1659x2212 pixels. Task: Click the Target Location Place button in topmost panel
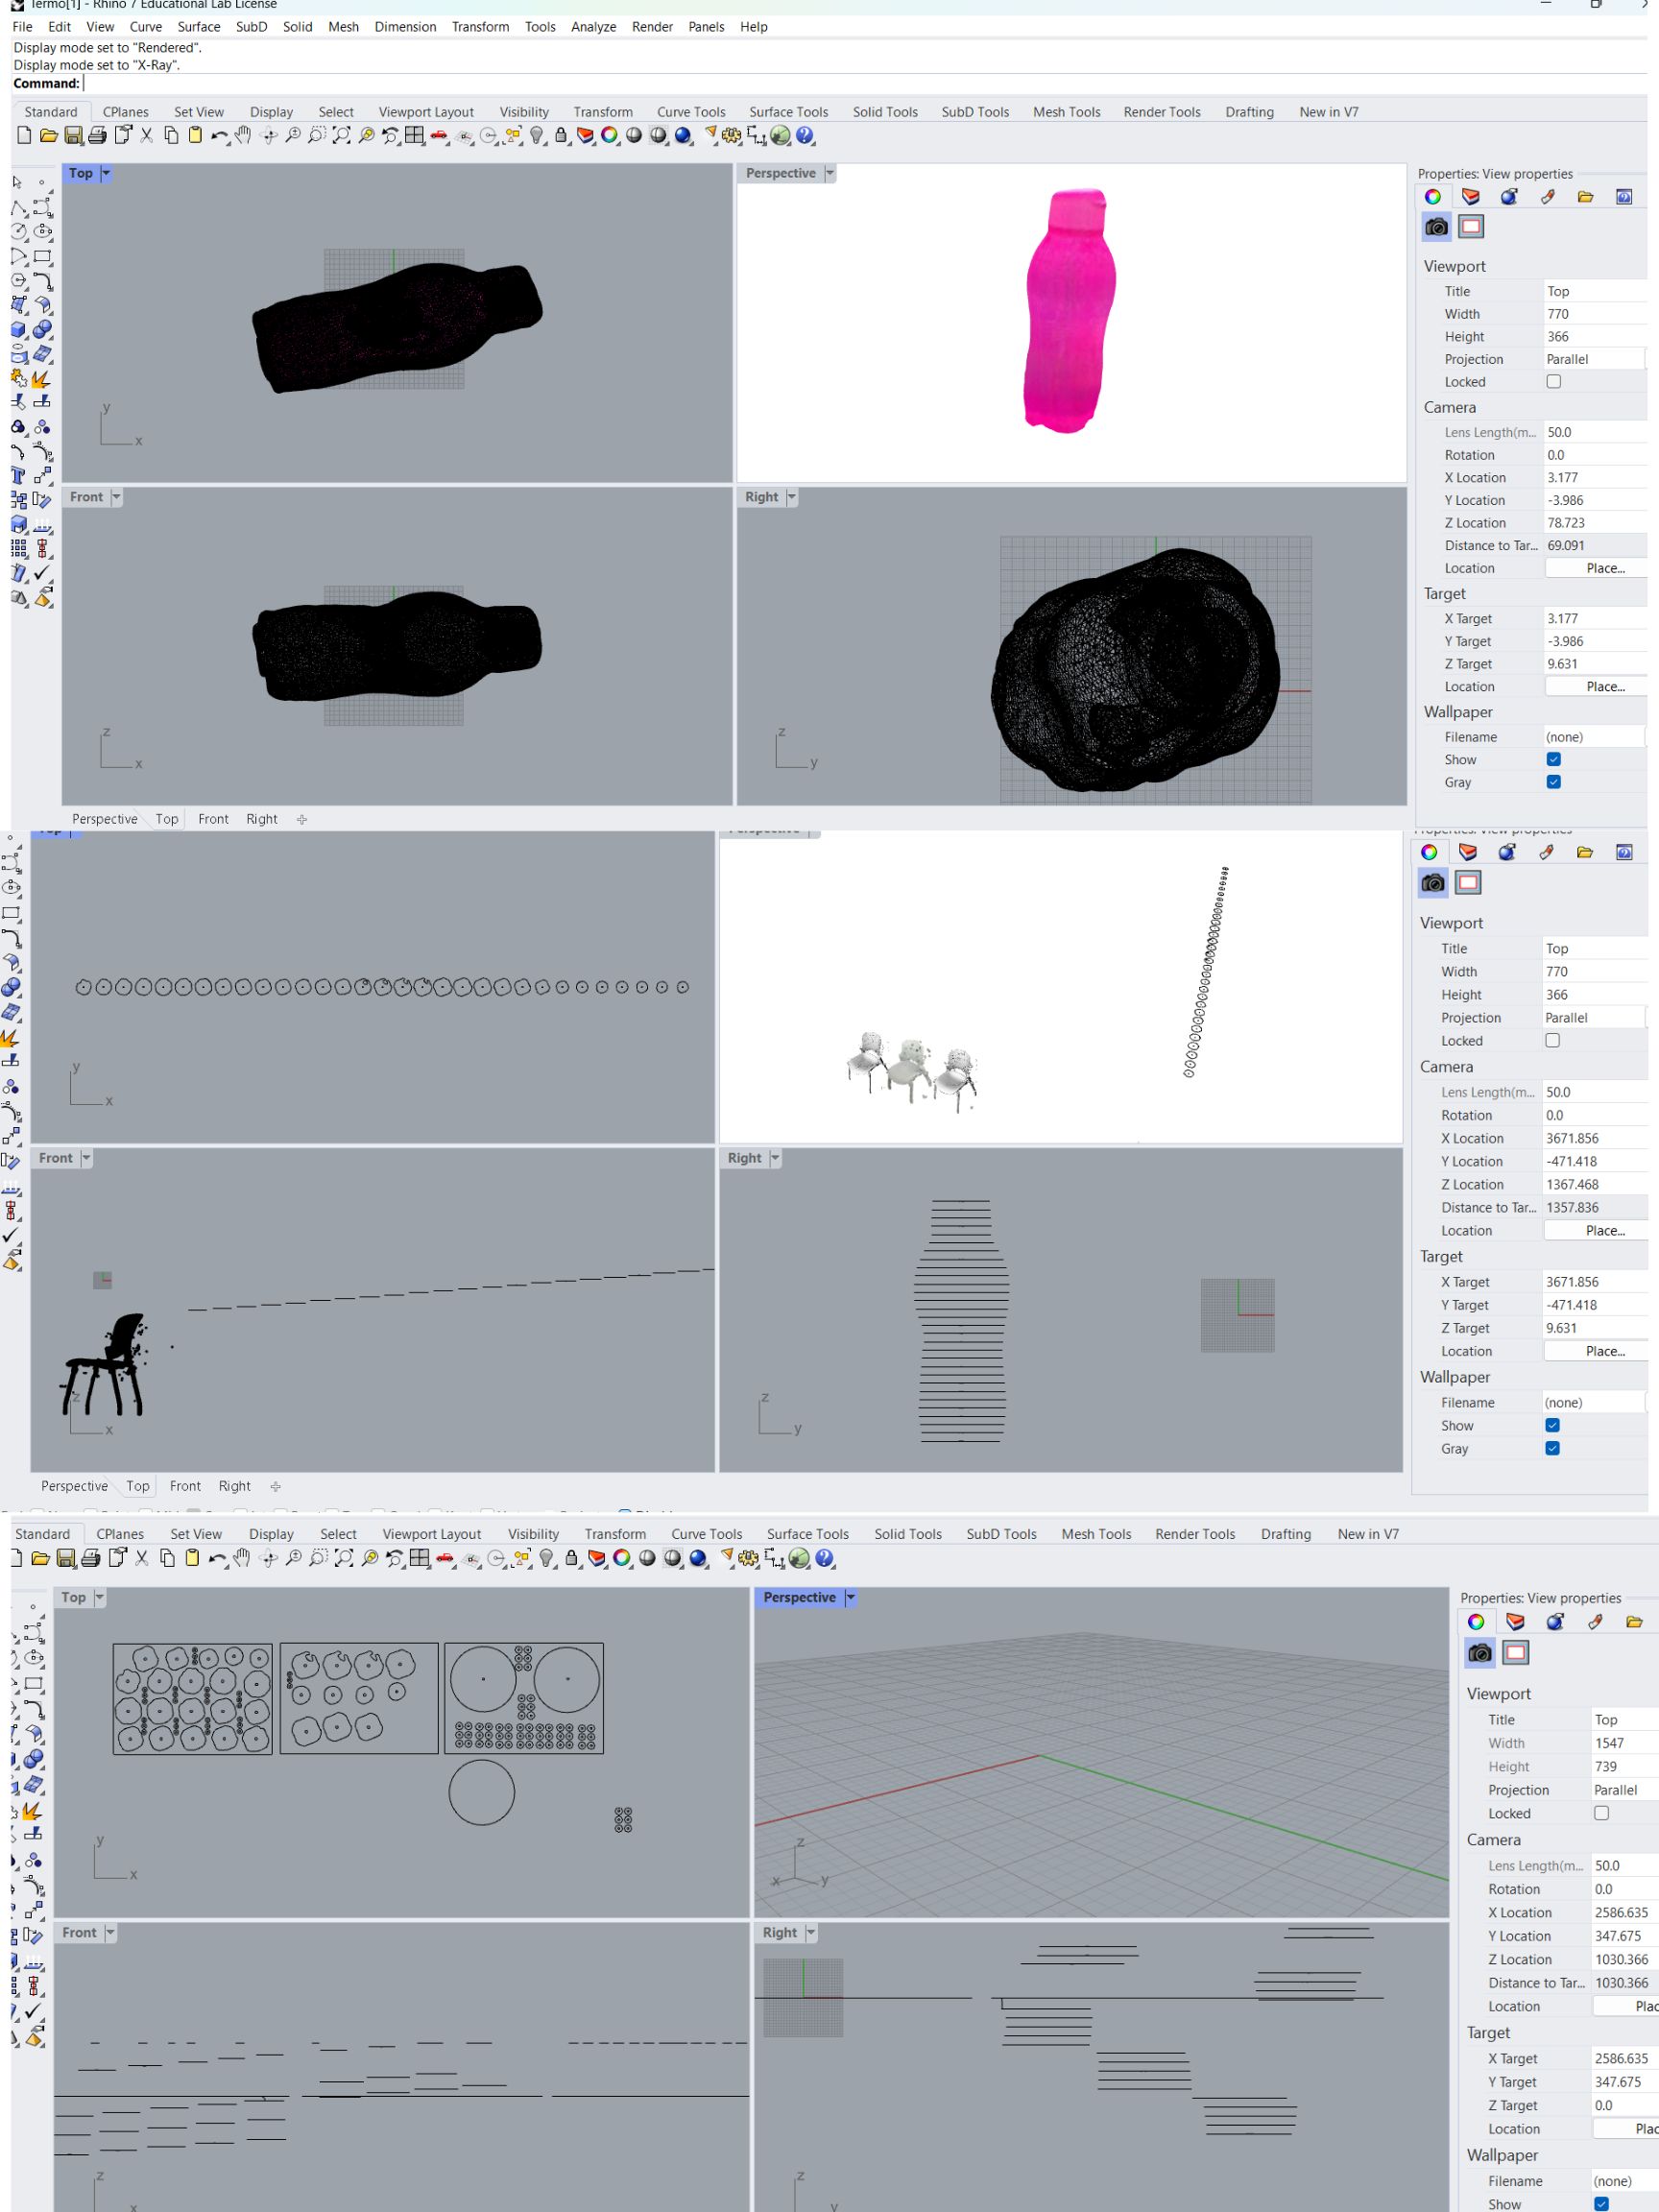point(1604,687)
